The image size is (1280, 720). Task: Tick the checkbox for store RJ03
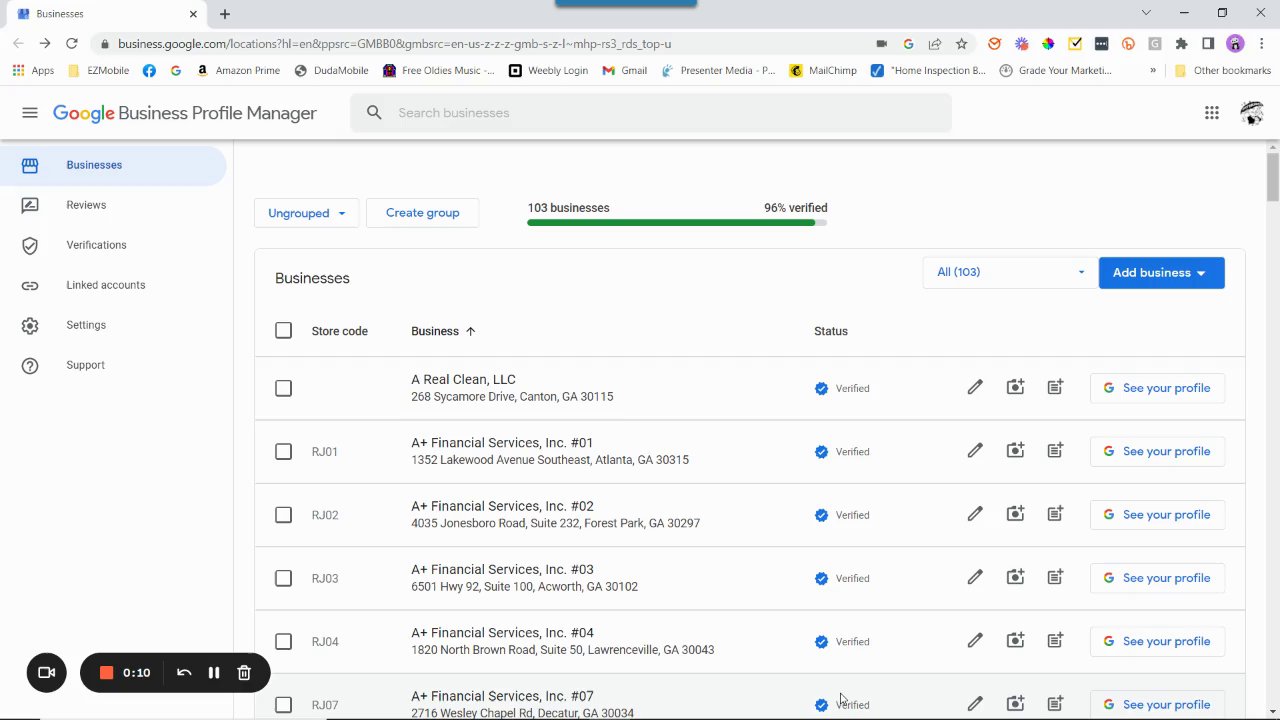284,578
